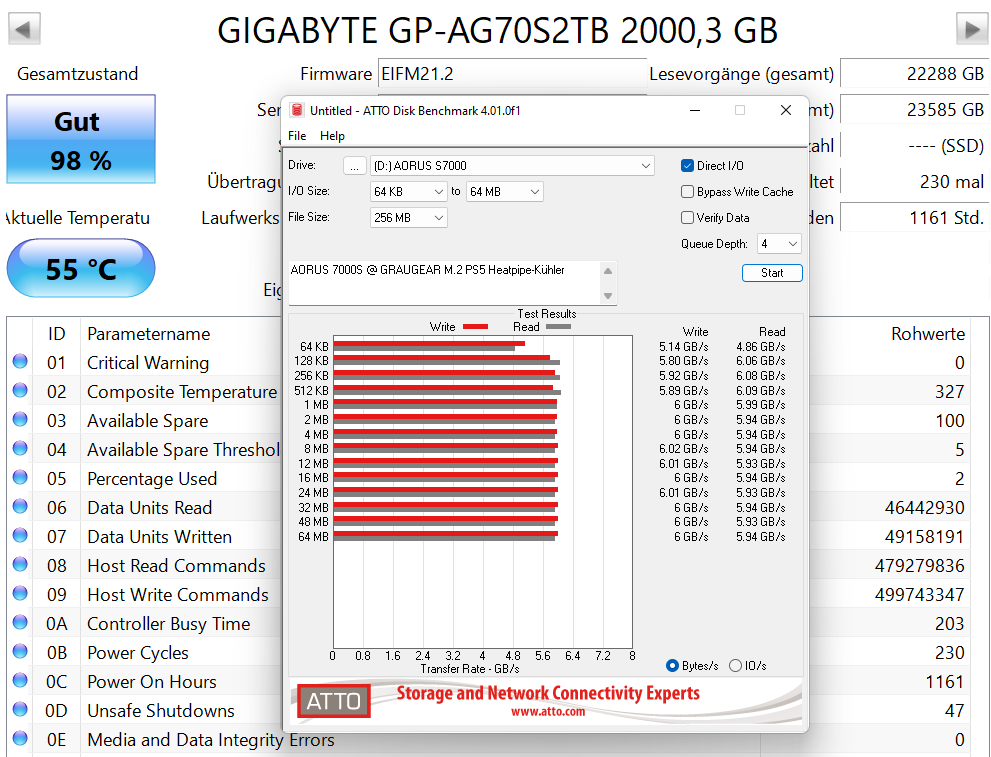991x757 pixels.
Task: Click the ---- (SSD) rotation field
Action: [x=913, y=146]
